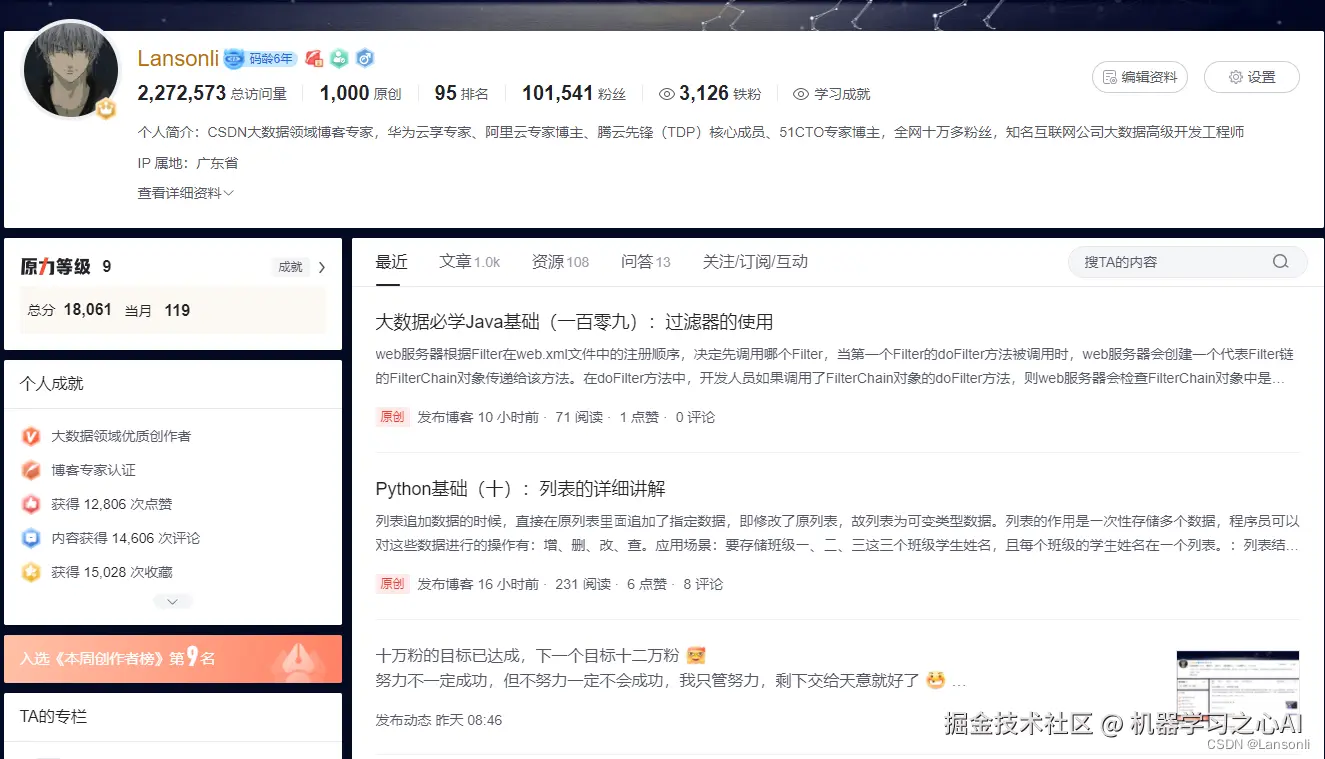Click the red blog expert badge icon
This screenshot has width=1325, height=759.
click(x=314, y=59)
